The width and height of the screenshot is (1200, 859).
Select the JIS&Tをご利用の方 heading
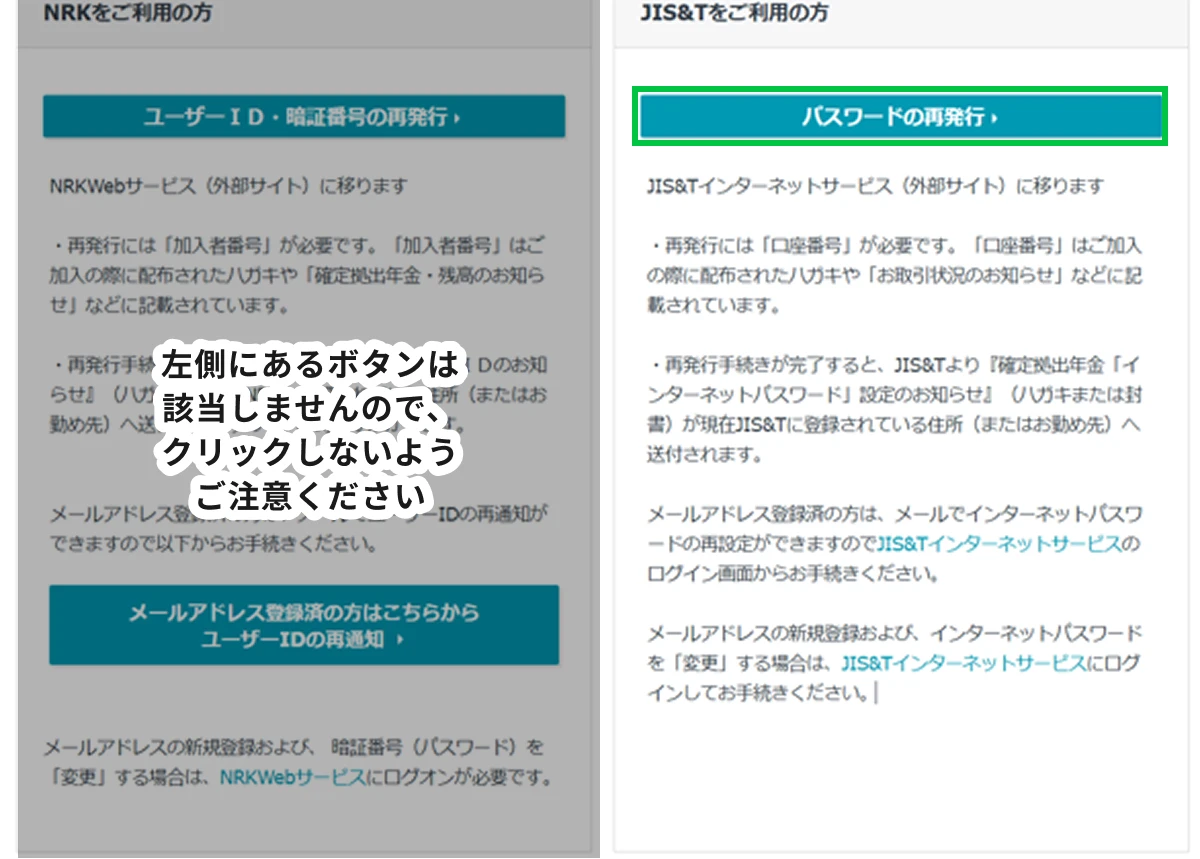(734, 14)
